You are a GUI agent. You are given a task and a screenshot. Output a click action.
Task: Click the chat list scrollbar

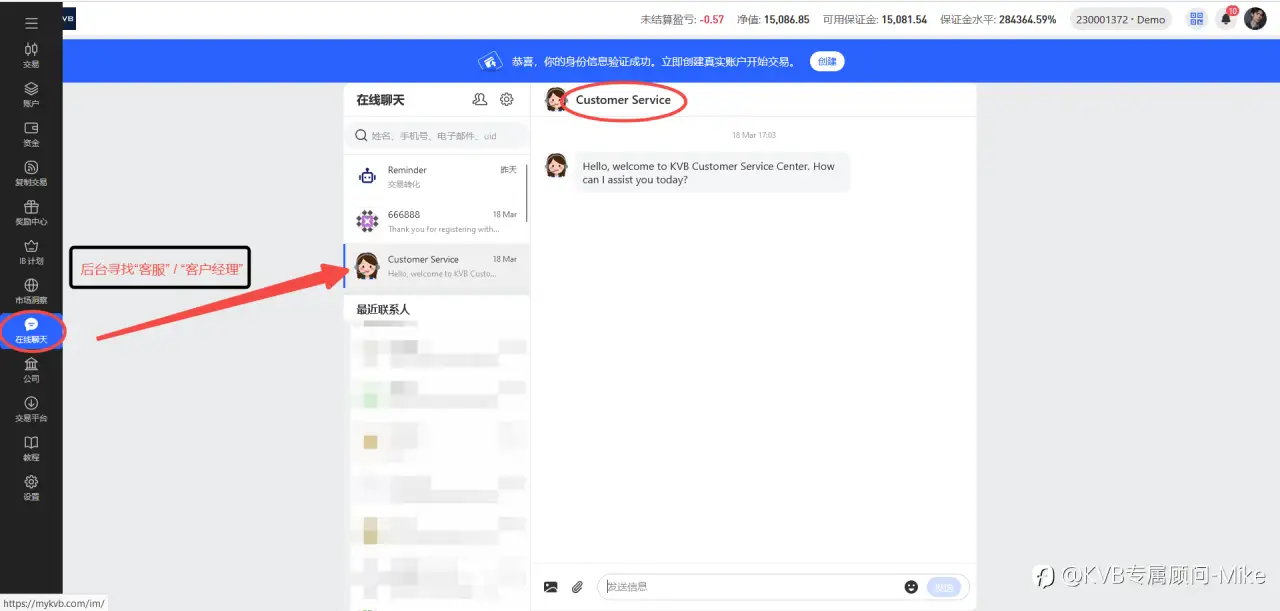[x=527, y=193]
